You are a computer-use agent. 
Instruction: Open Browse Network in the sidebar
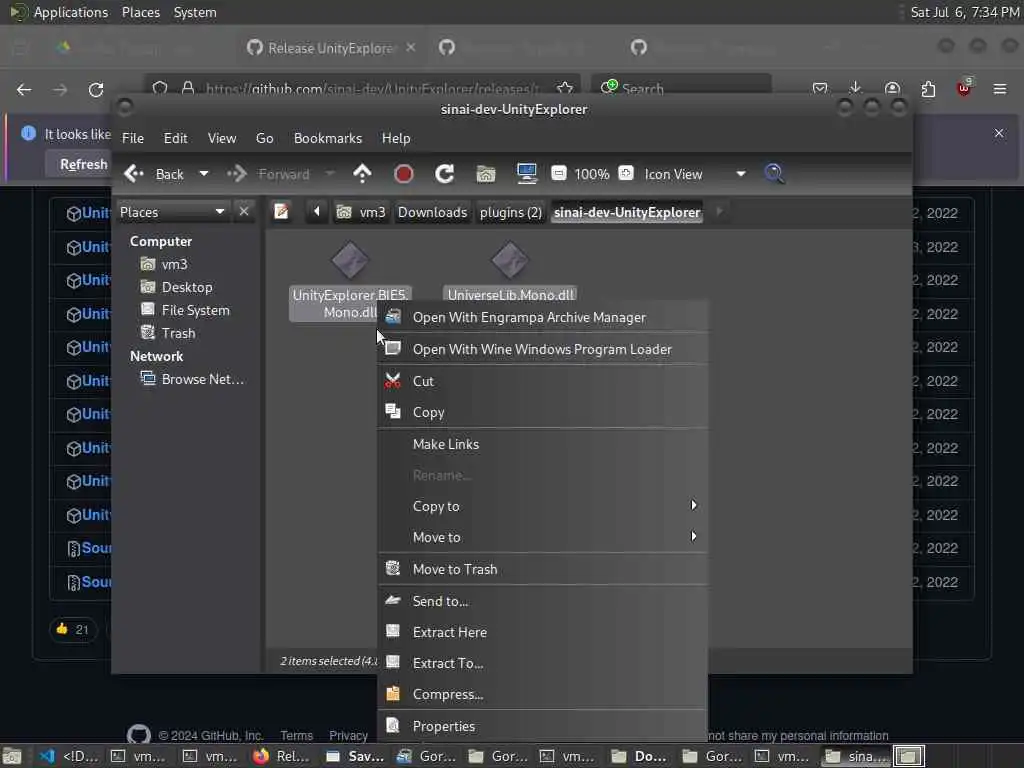click(x=202, y=379)
